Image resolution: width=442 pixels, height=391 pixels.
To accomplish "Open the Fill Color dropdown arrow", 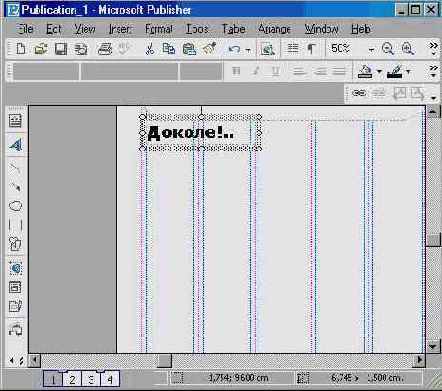I will coord(379,71).
